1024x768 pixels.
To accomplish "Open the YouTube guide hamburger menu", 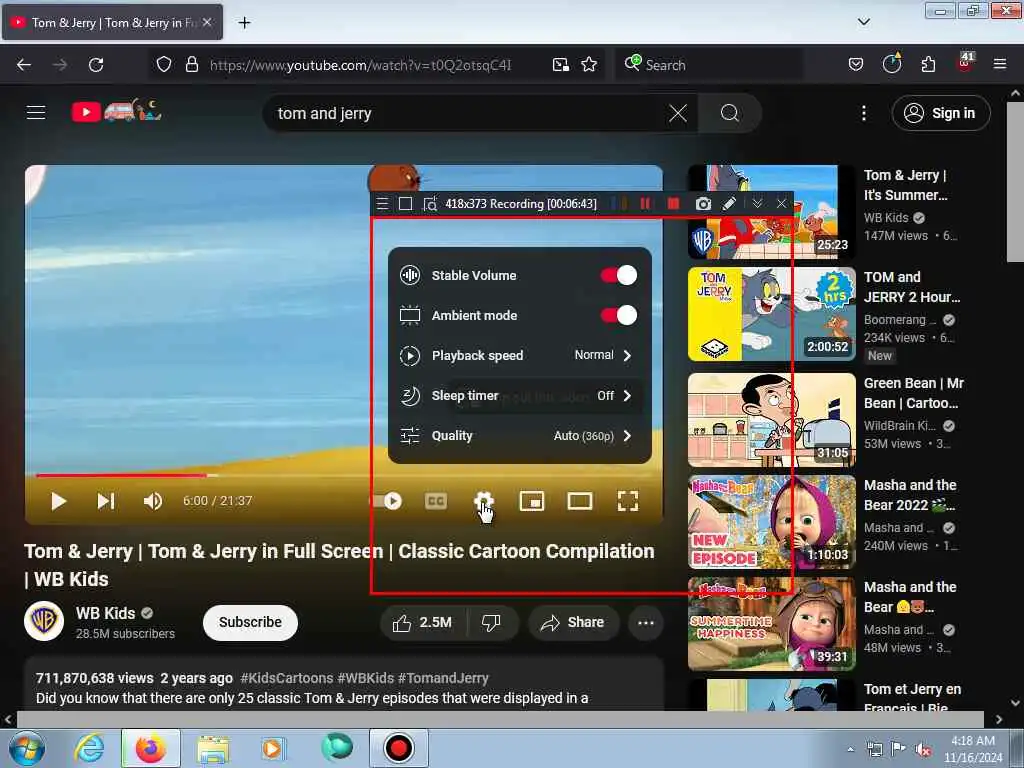I will tap(36, 112).
